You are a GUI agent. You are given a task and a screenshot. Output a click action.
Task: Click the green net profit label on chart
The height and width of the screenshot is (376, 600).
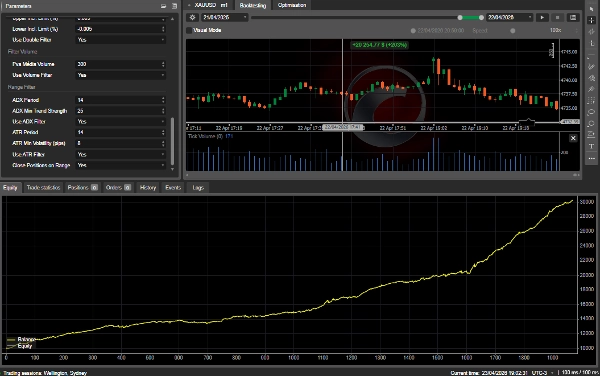point(380,45)
